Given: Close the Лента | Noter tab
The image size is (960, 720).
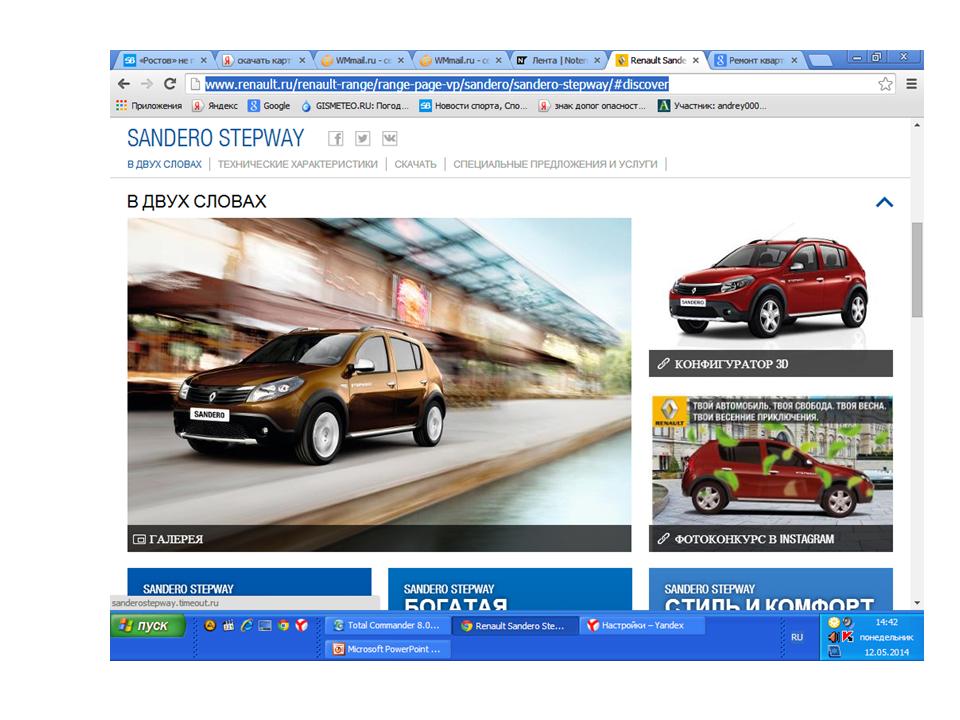Looking at the screenshot, I should 597,61.
